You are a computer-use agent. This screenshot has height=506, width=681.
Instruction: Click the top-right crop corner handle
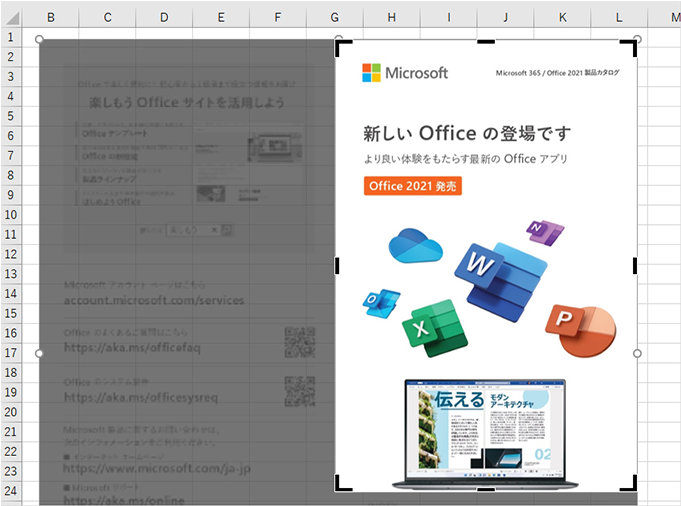point(629,48)
